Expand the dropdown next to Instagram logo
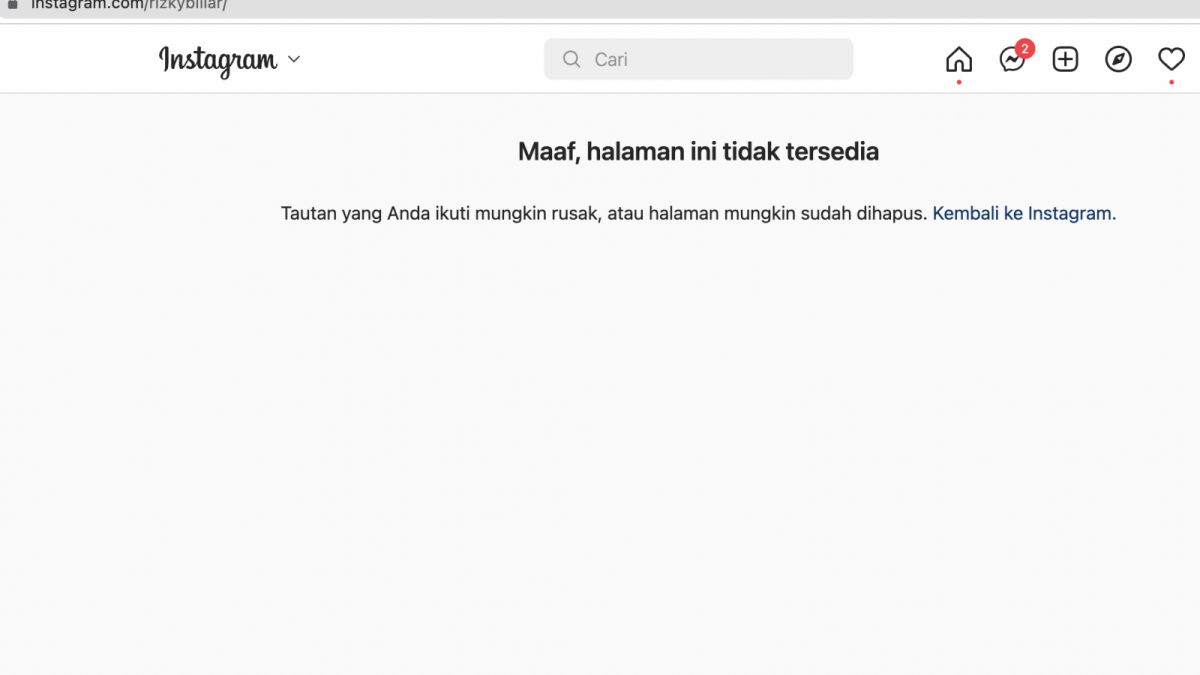1200x675 pixels. pos(293,60)
